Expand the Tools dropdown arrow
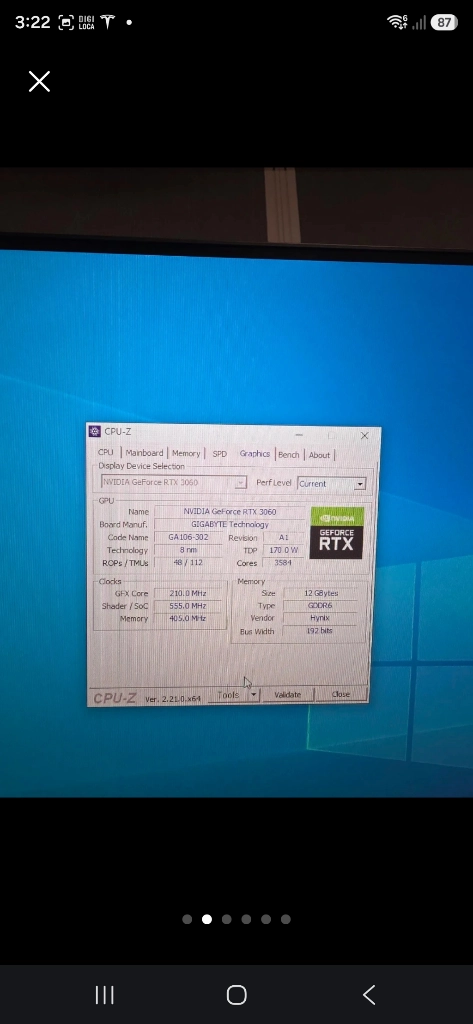 pos(253,695)
